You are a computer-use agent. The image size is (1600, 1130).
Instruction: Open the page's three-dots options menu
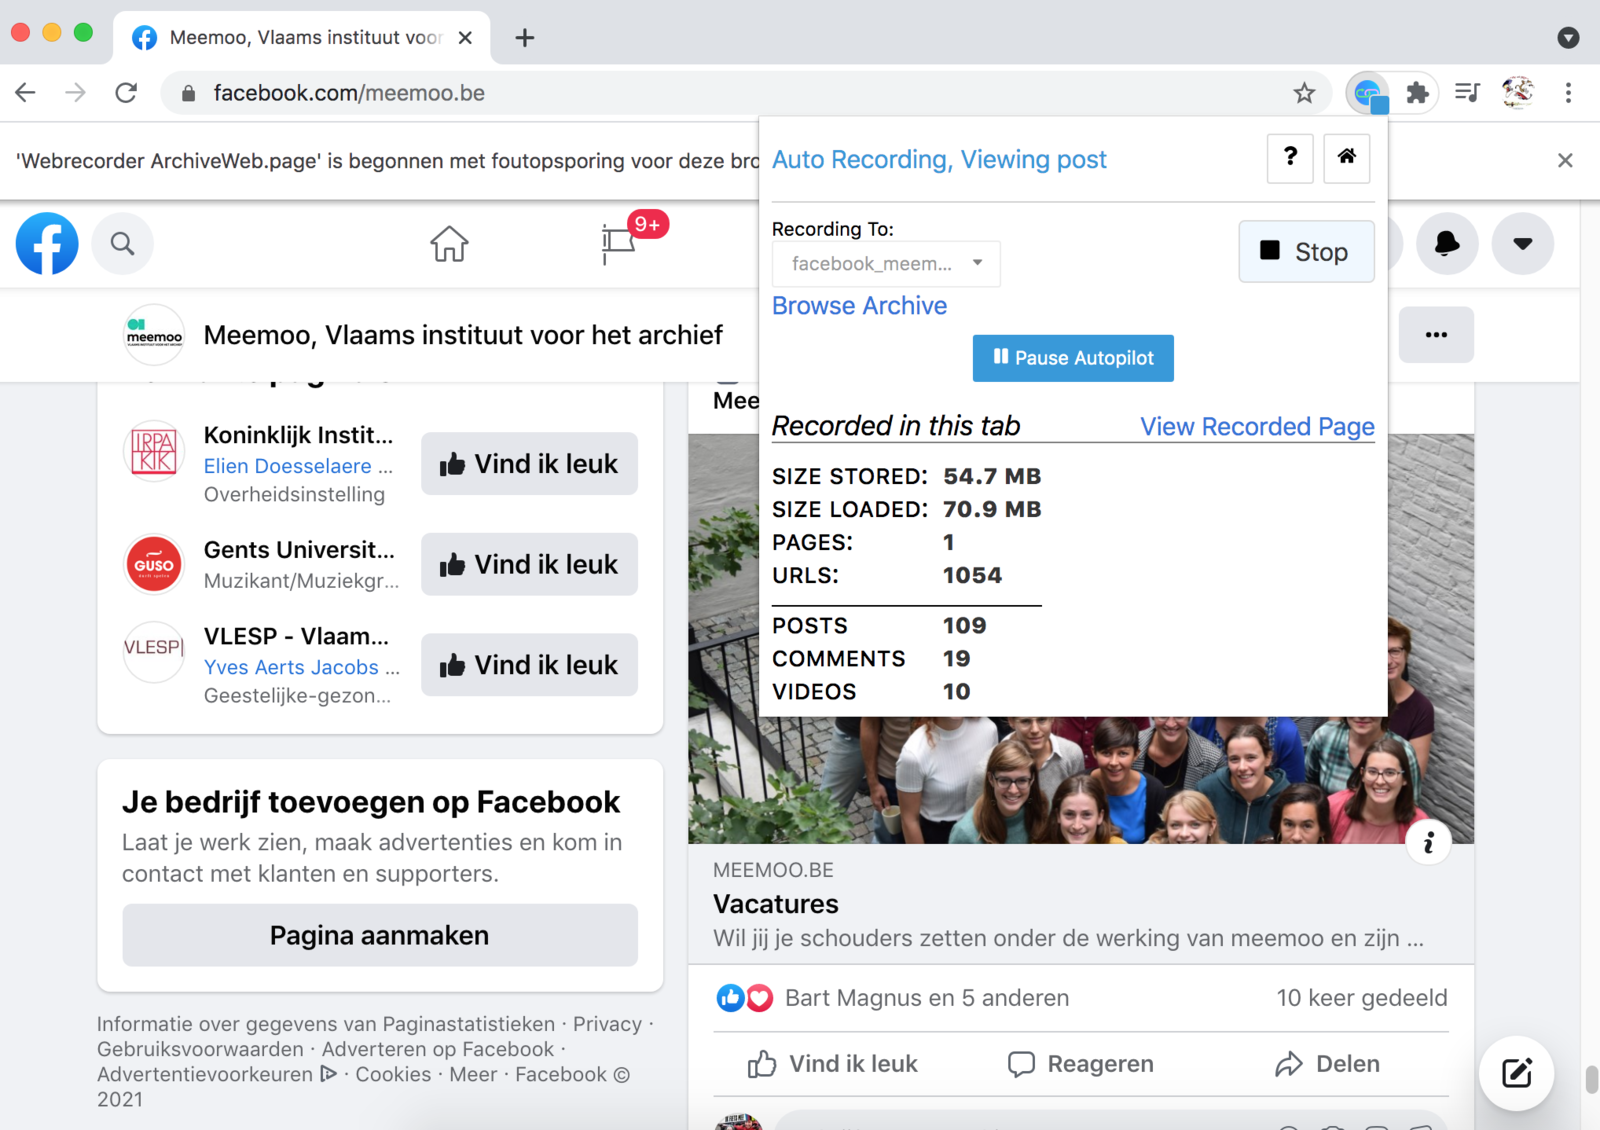1436,335
